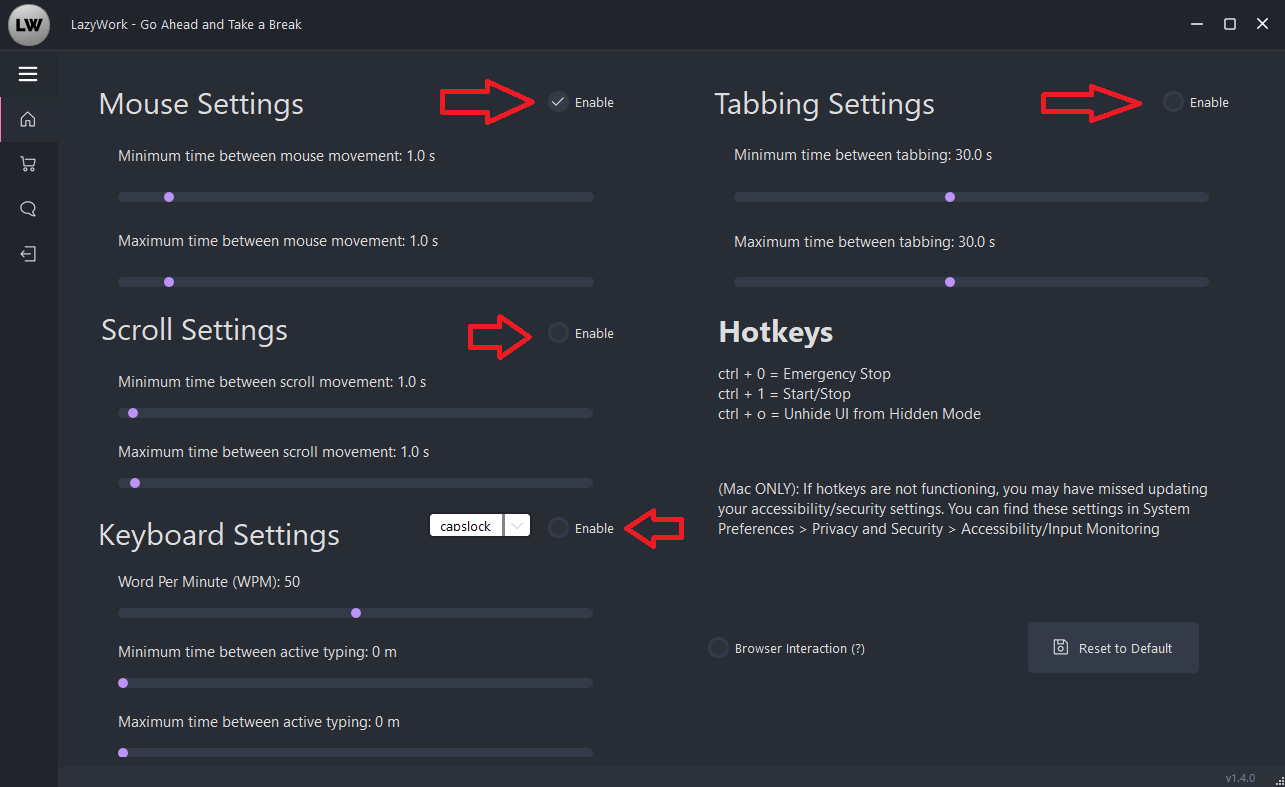Click the logout icon in sidebar
The image size is (1285, 787).
coord(28,254)
